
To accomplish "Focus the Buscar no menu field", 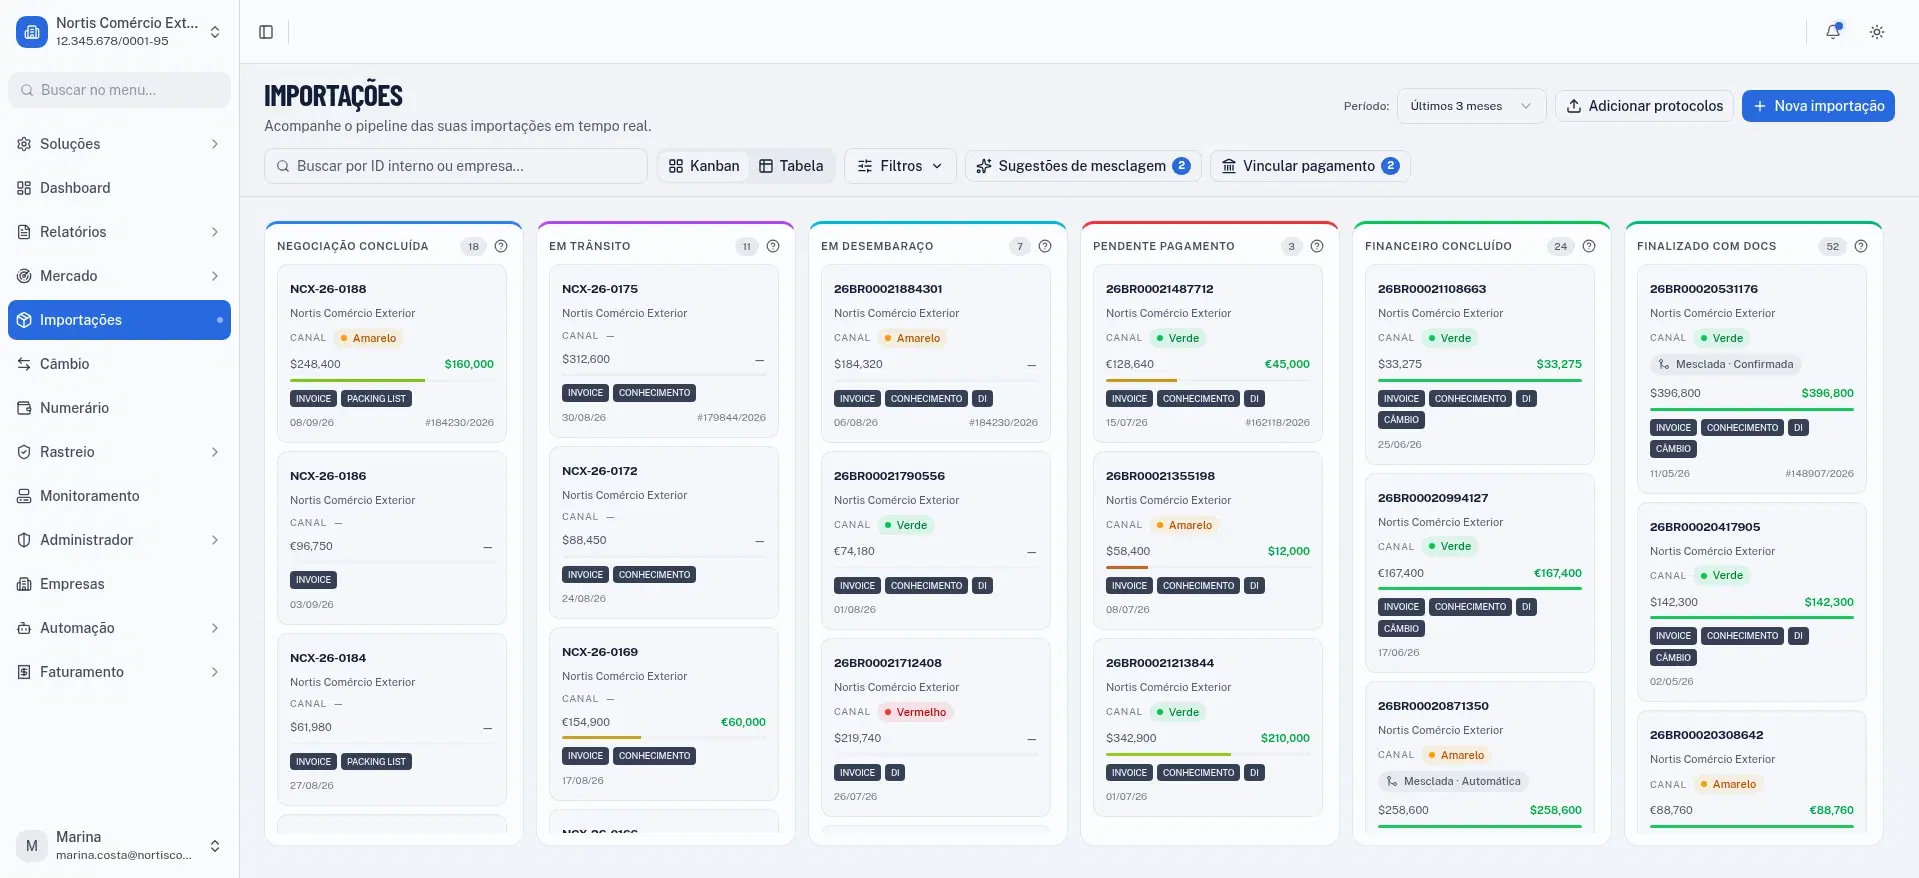I will tap(119, 90).
